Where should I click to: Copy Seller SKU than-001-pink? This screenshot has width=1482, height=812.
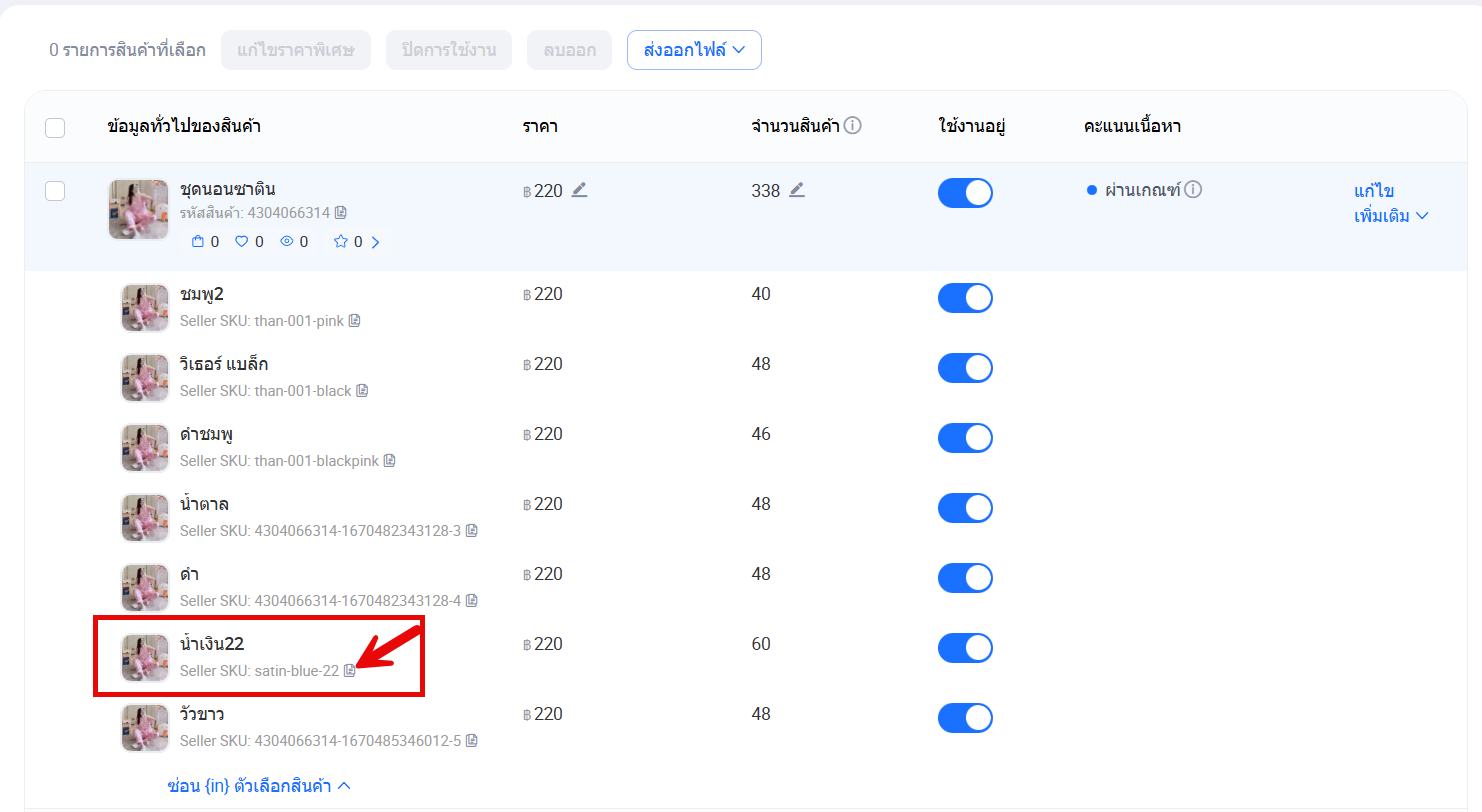pyautogui.click(x=354, y=321)
